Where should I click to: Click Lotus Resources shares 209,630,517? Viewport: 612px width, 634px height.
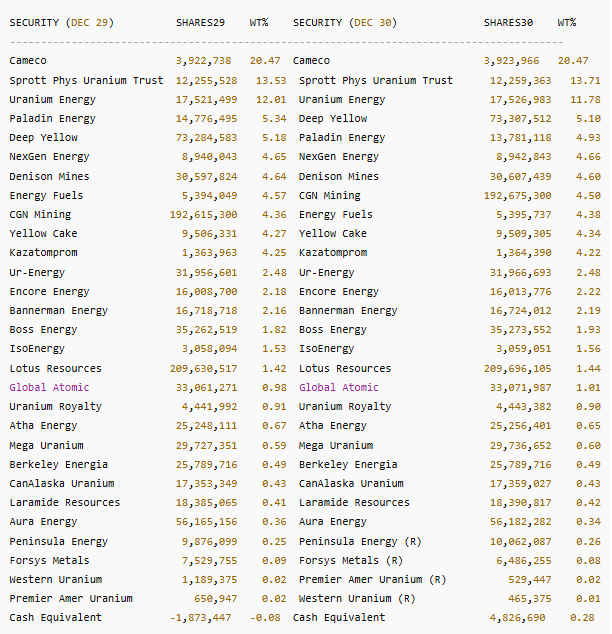(203, 369)
